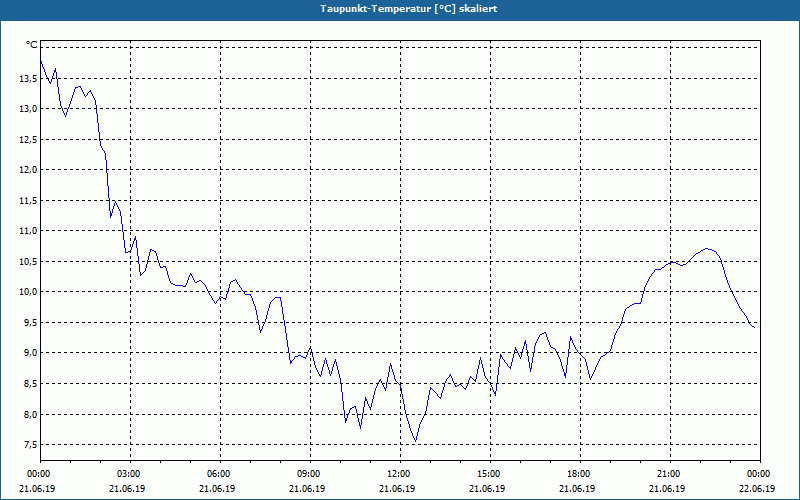The width and height of the screenshot is (800, 500).
Task: Select the '12,0' y-axis label
Action: coord(28,169)
